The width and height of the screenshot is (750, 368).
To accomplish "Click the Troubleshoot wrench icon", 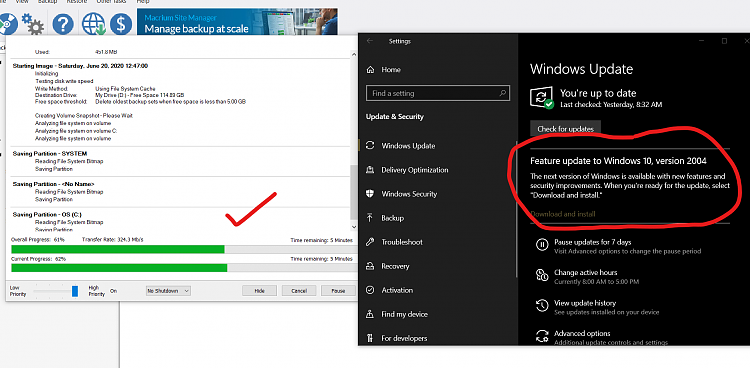I will click(x=370, y=242).
